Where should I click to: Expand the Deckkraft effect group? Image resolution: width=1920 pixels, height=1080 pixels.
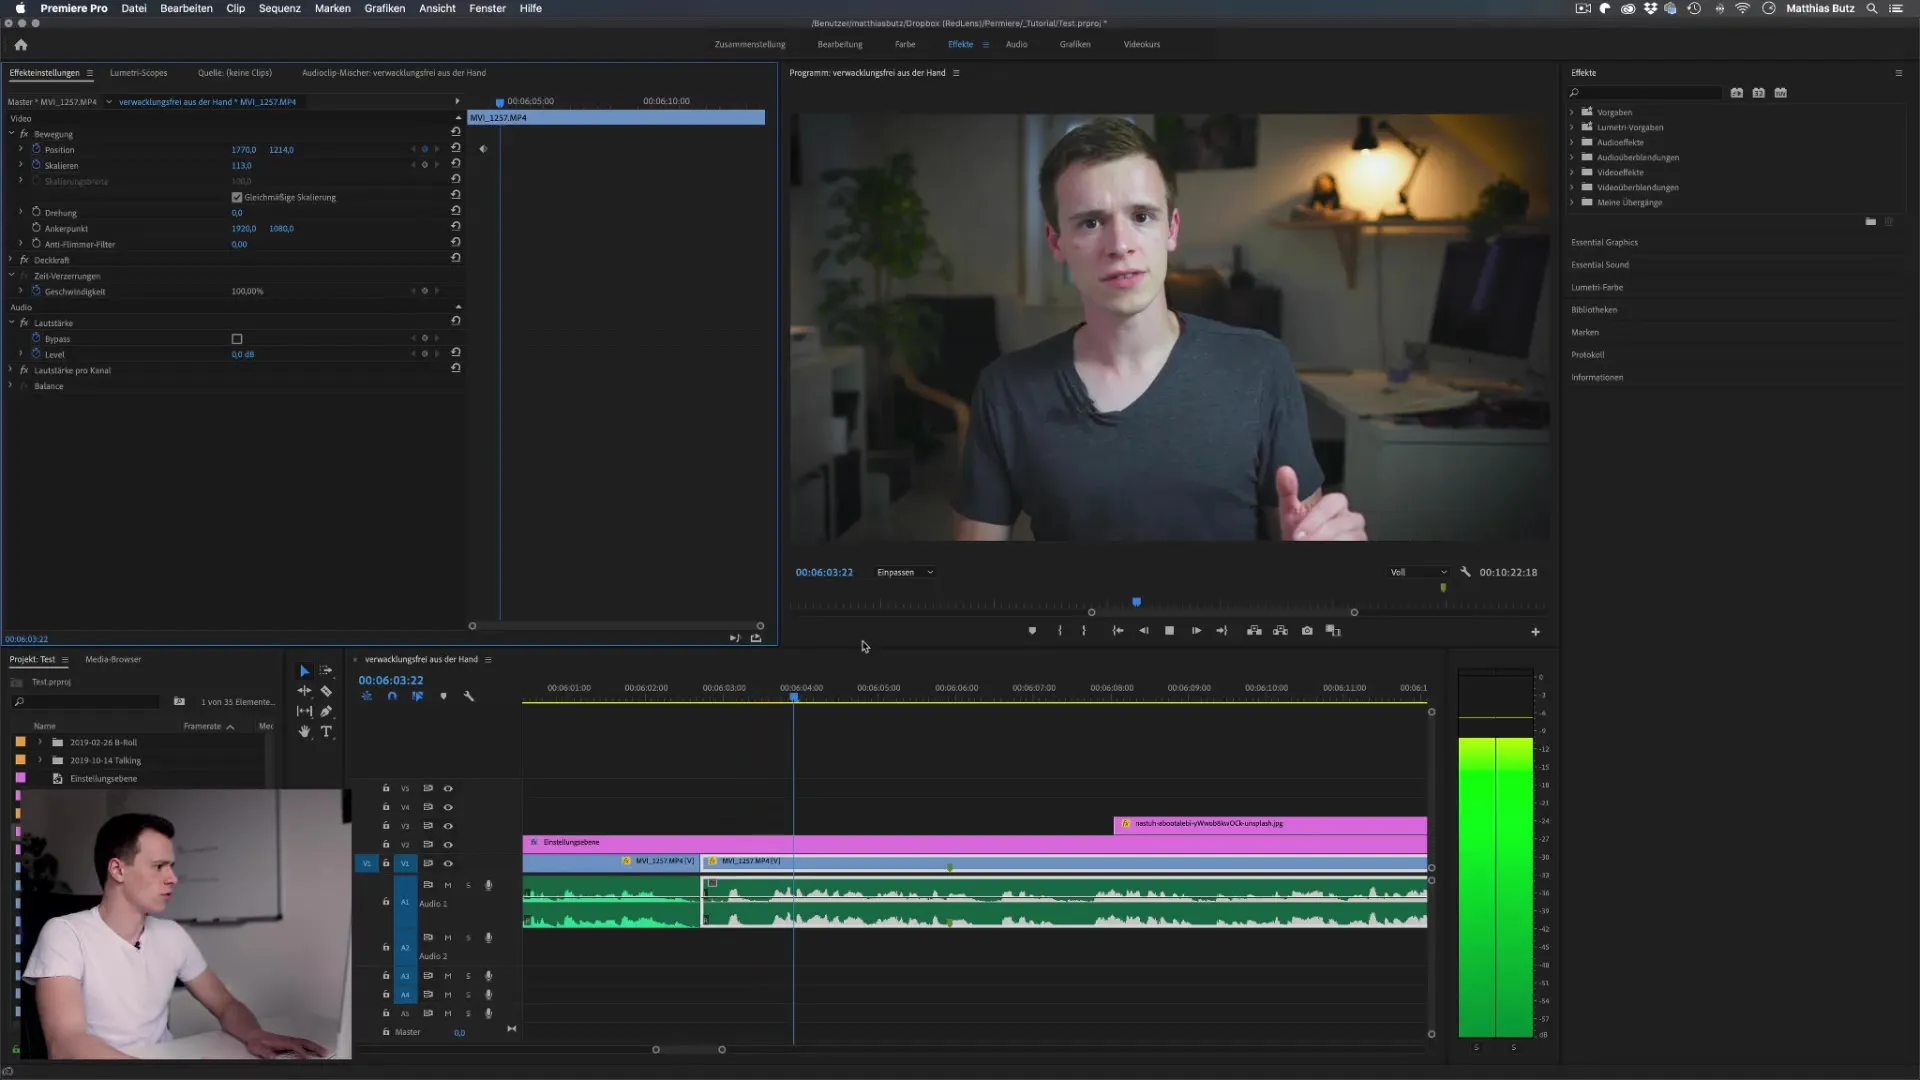(11, 259)
